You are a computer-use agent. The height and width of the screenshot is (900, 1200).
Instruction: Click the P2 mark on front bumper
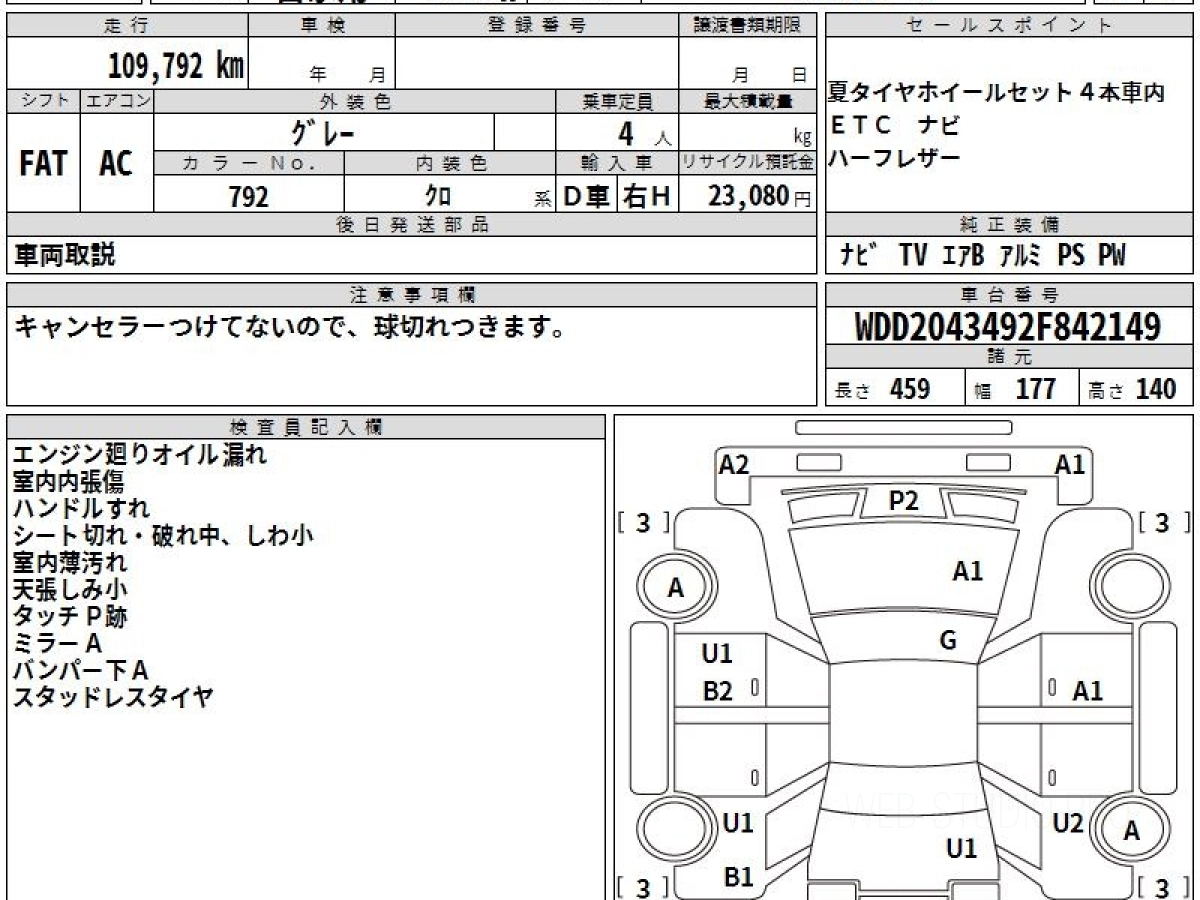pos(903,501)
